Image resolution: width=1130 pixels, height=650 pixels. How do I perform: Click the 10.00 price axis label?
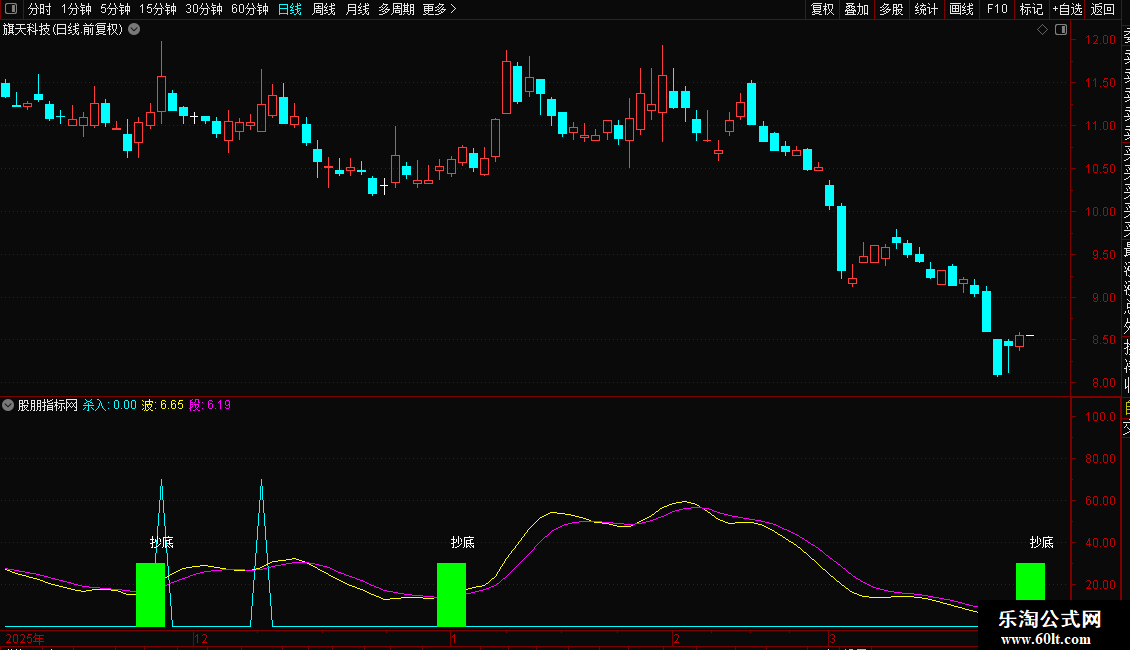tap(1100, 212)
